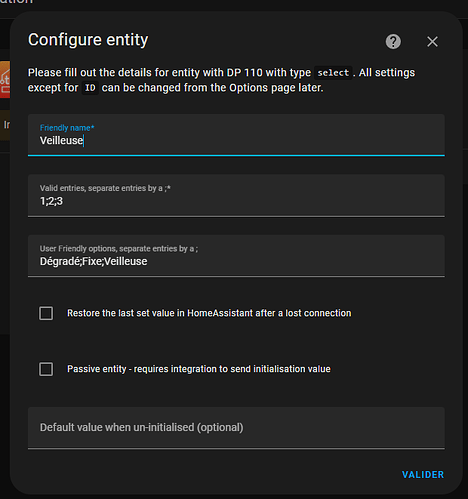Focus the Friendly name field containing Veilleuse
The image size is (468, 499).
(x=236, y=135)
